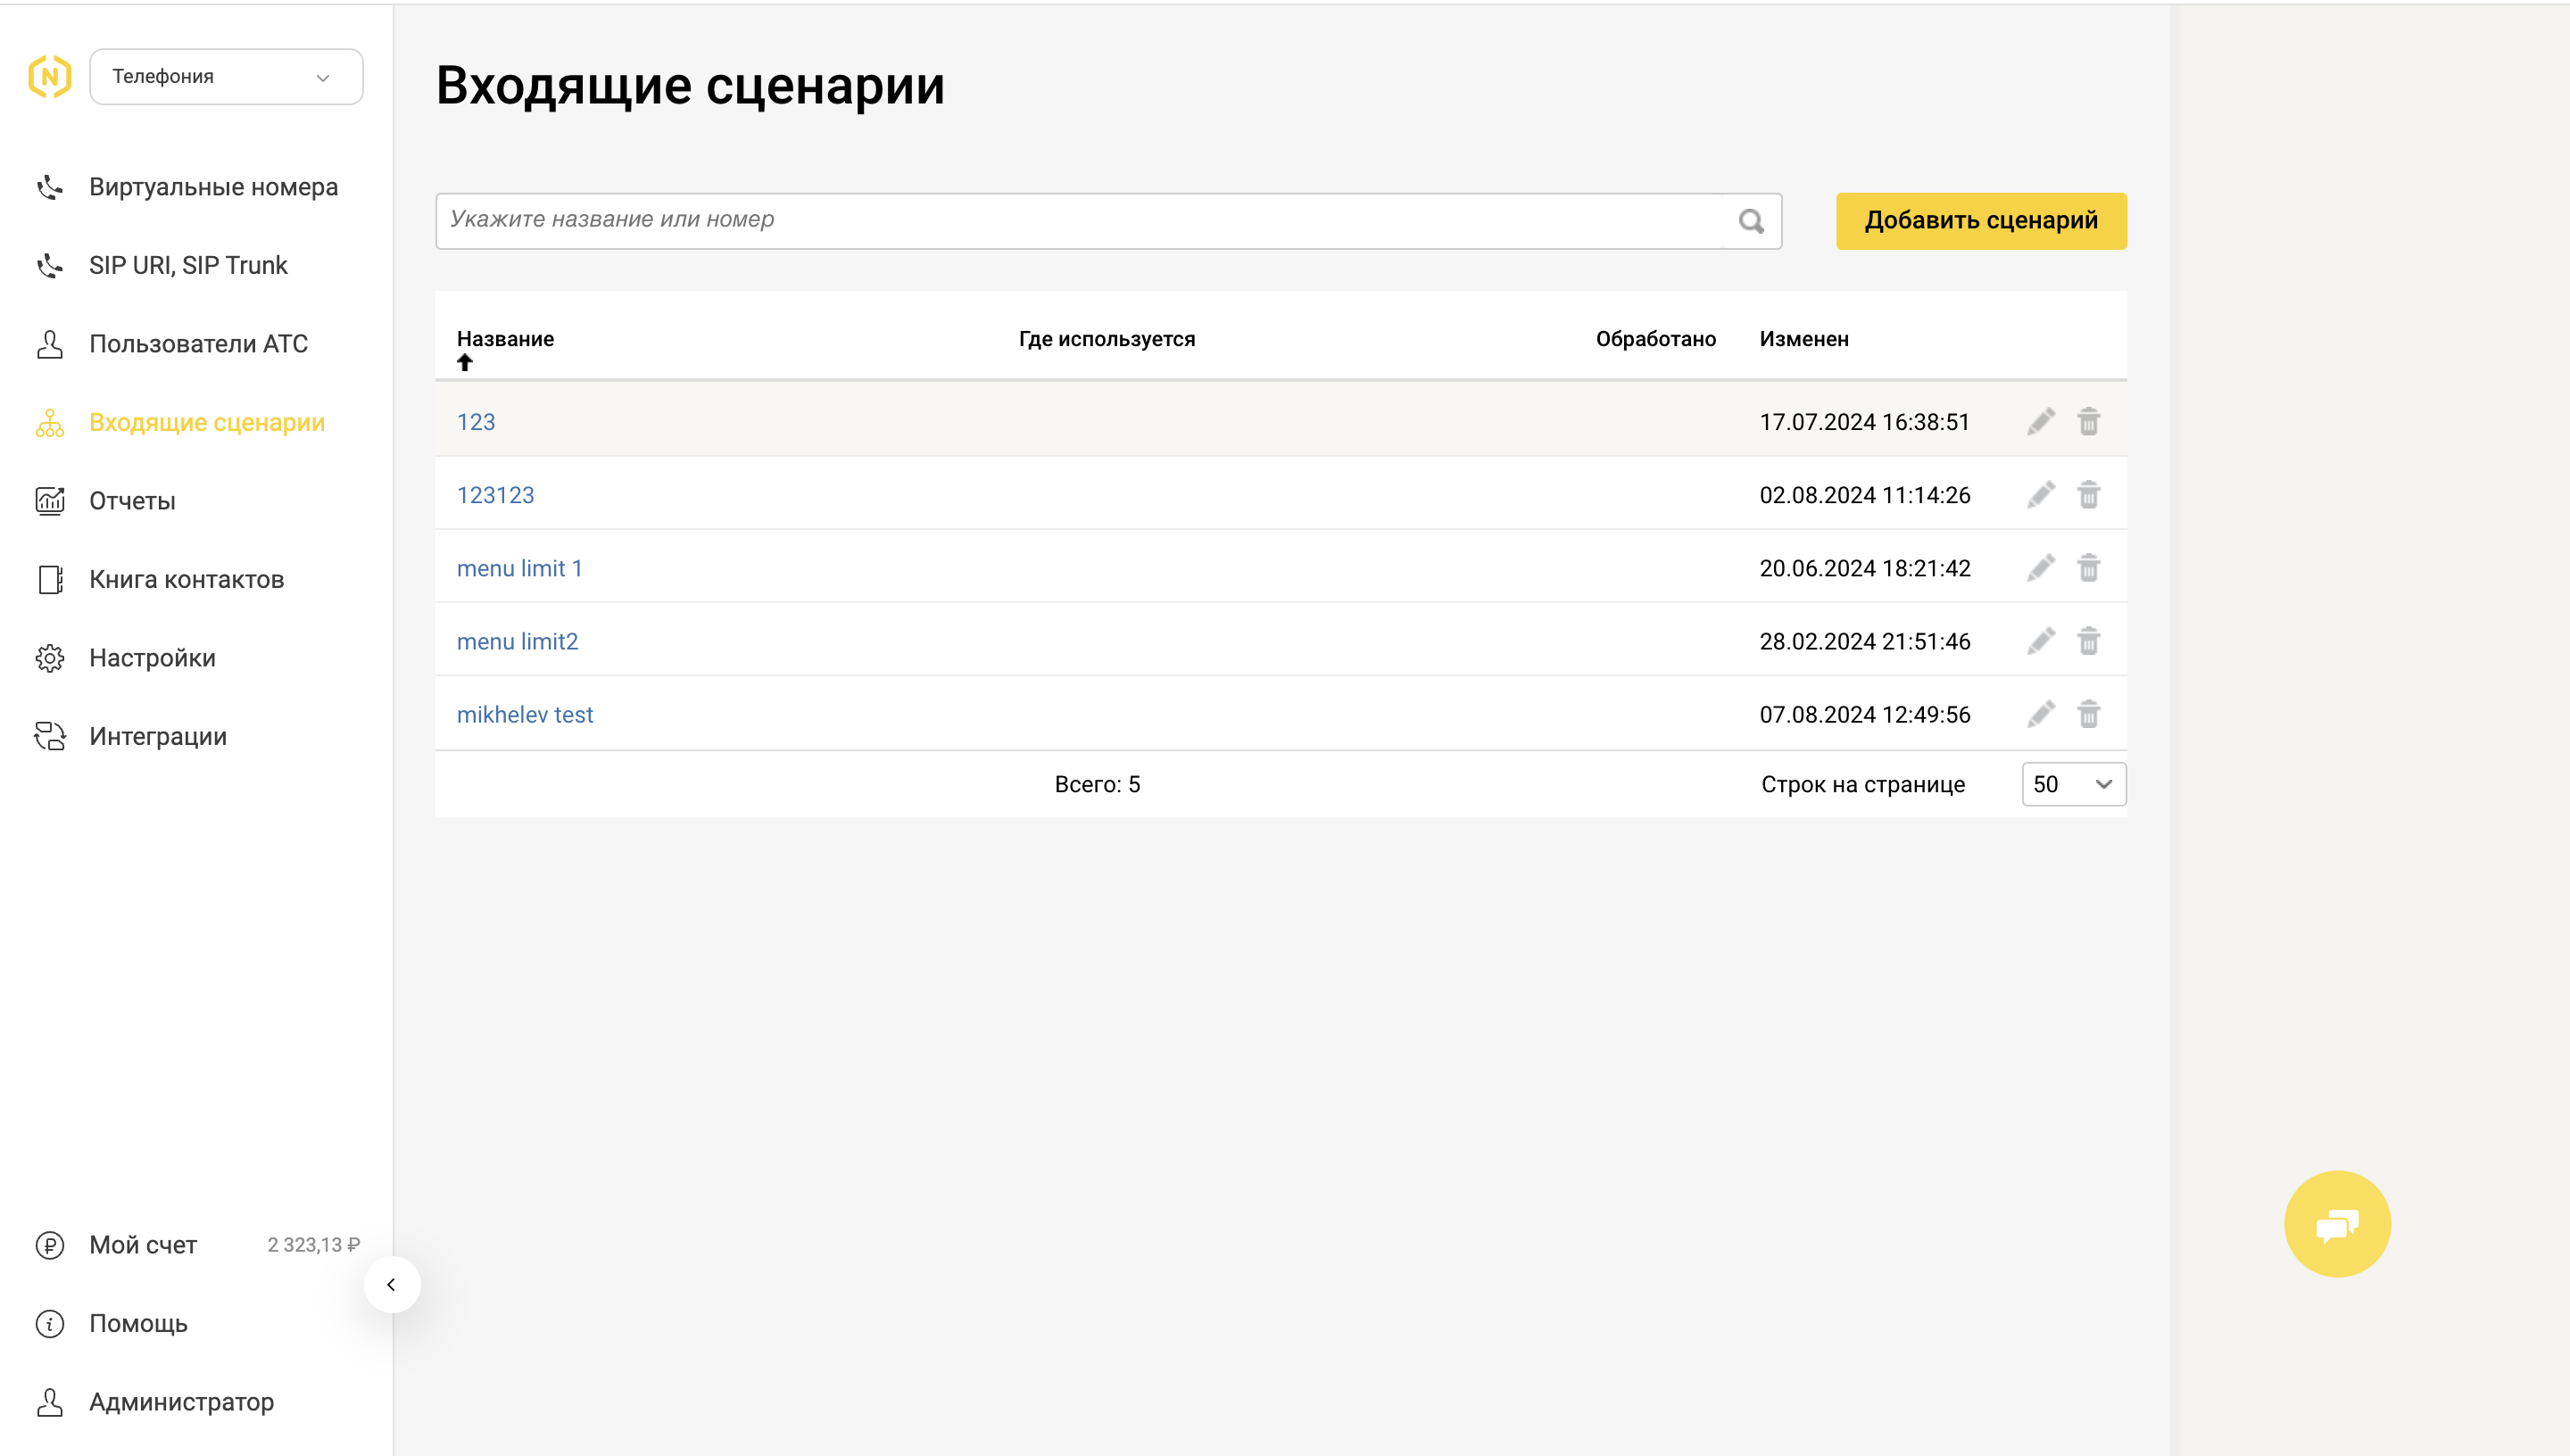Open the yellow chat support bubble
This screenshot has width=2570, height=1456.
[2336, 1223]
